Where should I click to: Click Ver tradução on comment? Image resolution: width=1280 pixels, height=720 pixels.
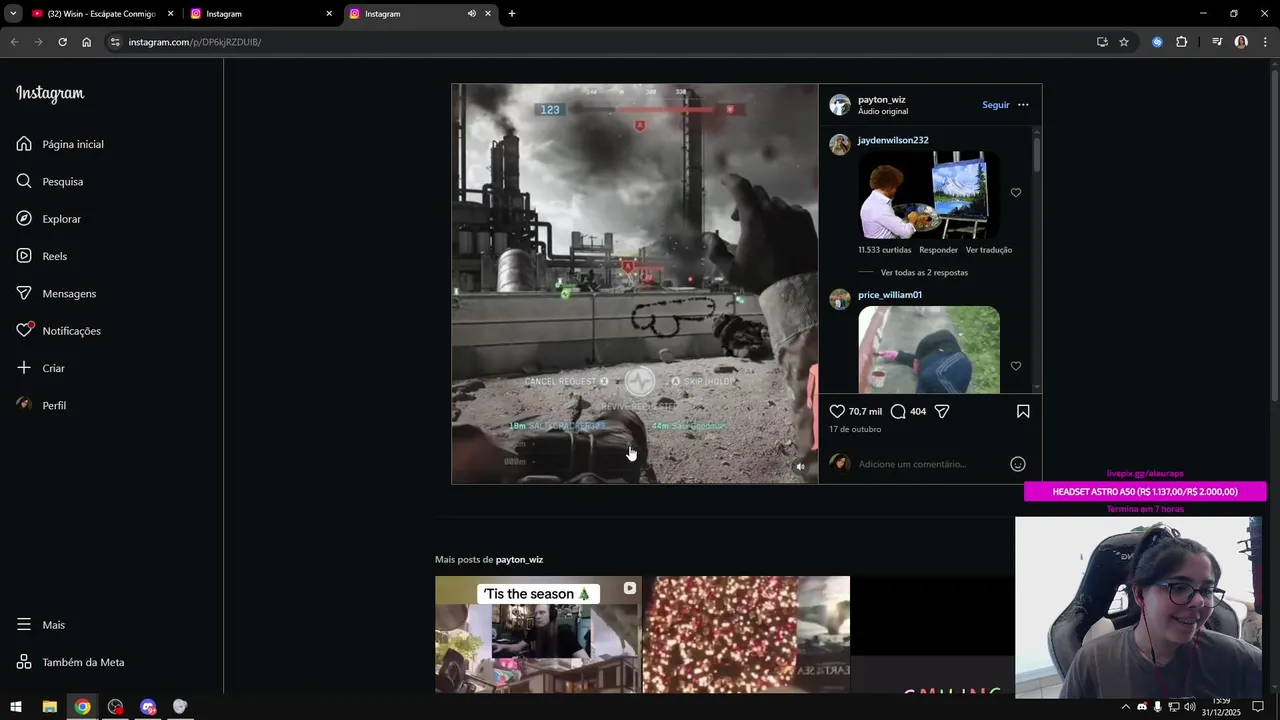point(989,250)
